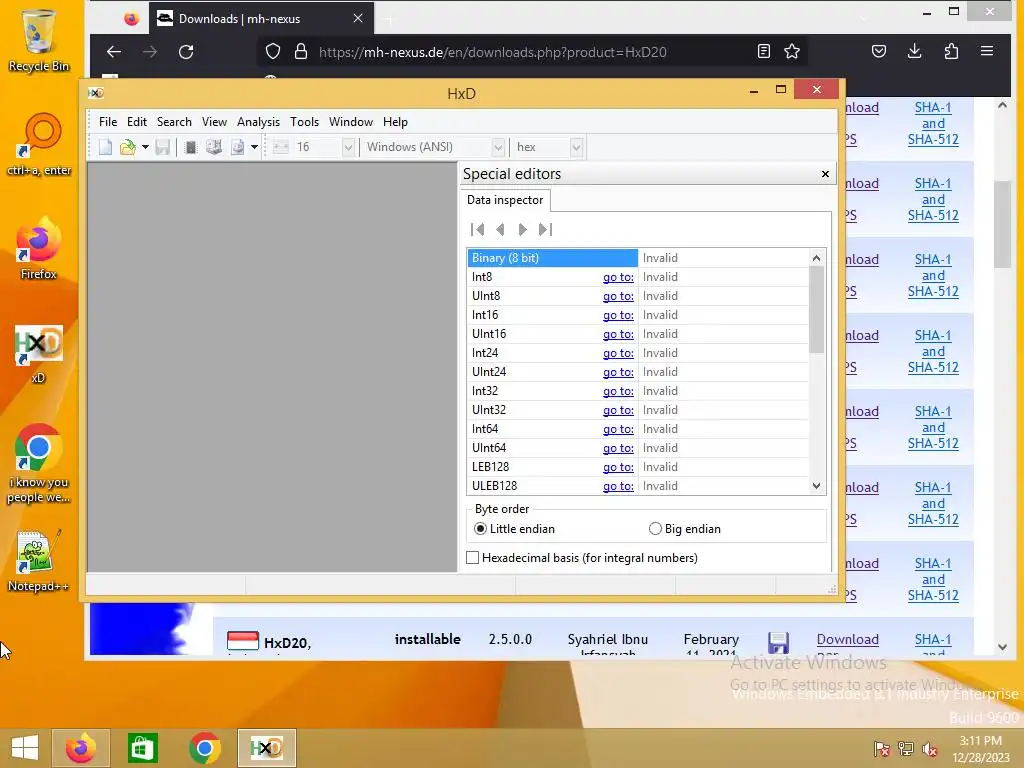This screenshot has height=768, width=1024.
Task: Click the Open RAM memory chip icon
Action: (191, 147)
